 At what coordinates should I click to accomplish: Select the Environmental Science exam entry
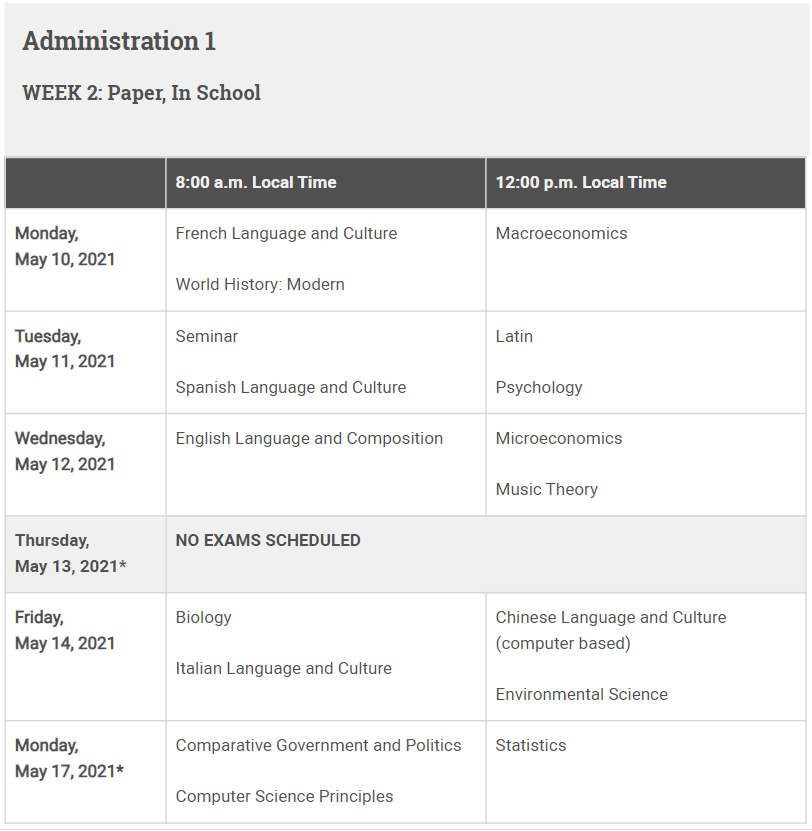pos(582,694)
